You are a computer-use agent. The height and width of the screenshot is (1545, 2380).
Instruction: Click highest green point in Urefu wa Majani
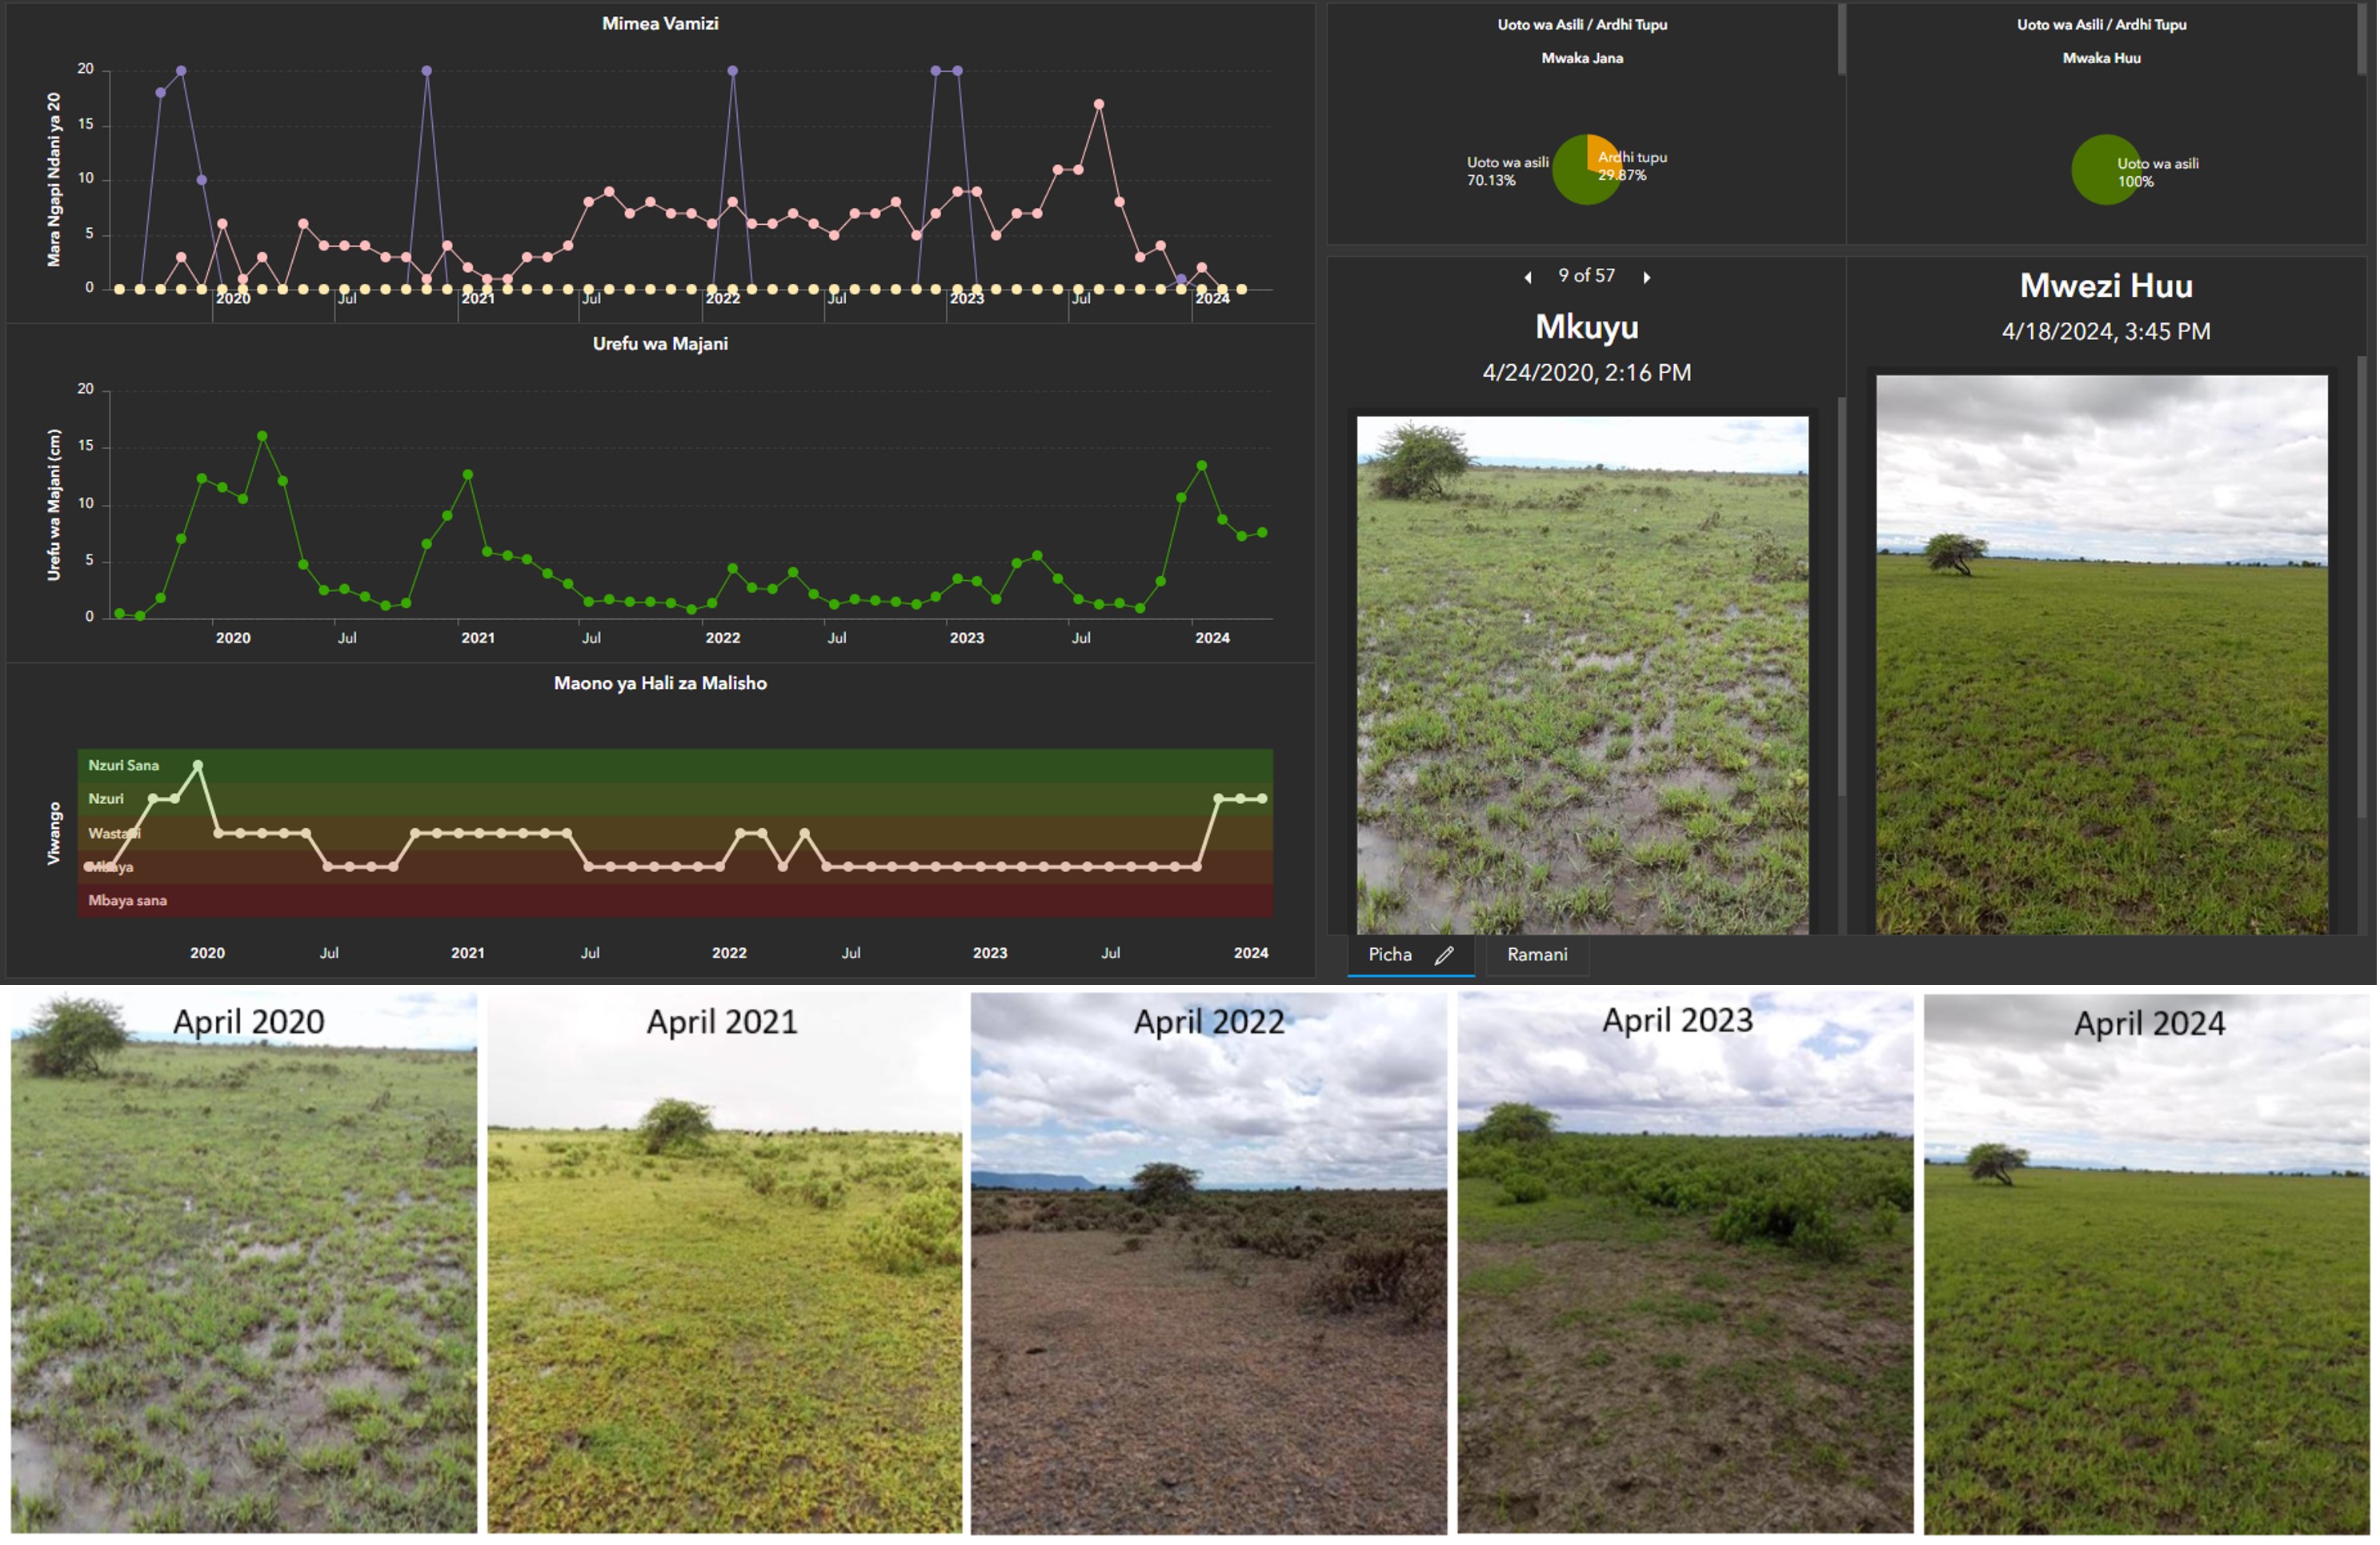[x=262, y=436]
